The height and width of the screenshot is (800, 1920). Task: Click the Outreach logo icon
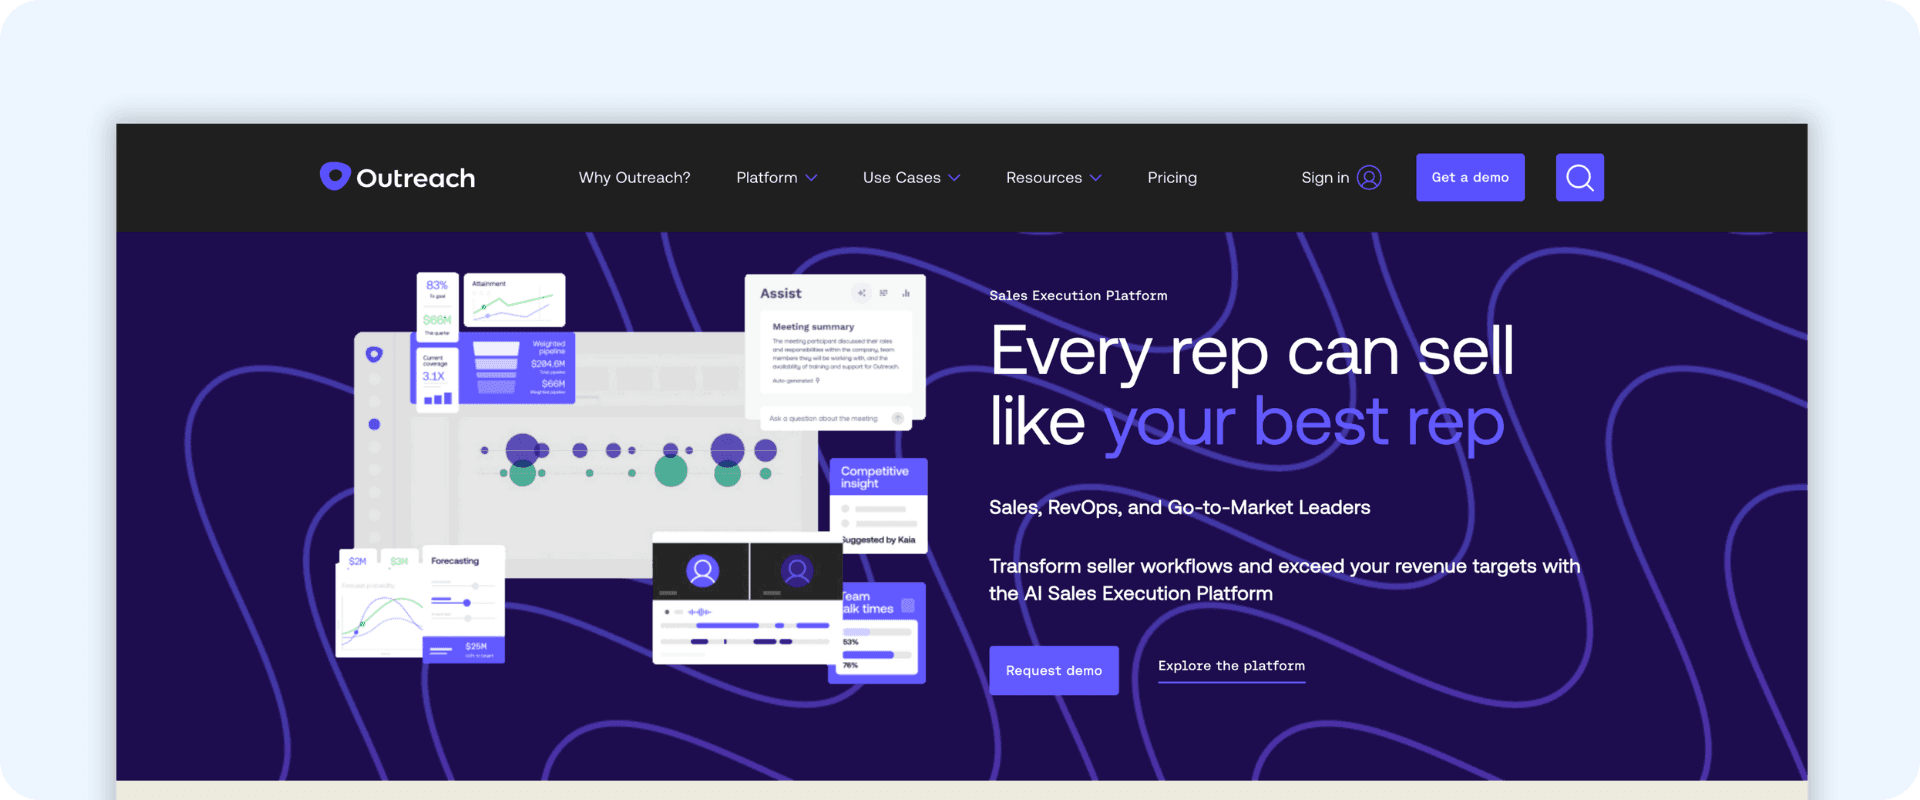pos(335,176)
